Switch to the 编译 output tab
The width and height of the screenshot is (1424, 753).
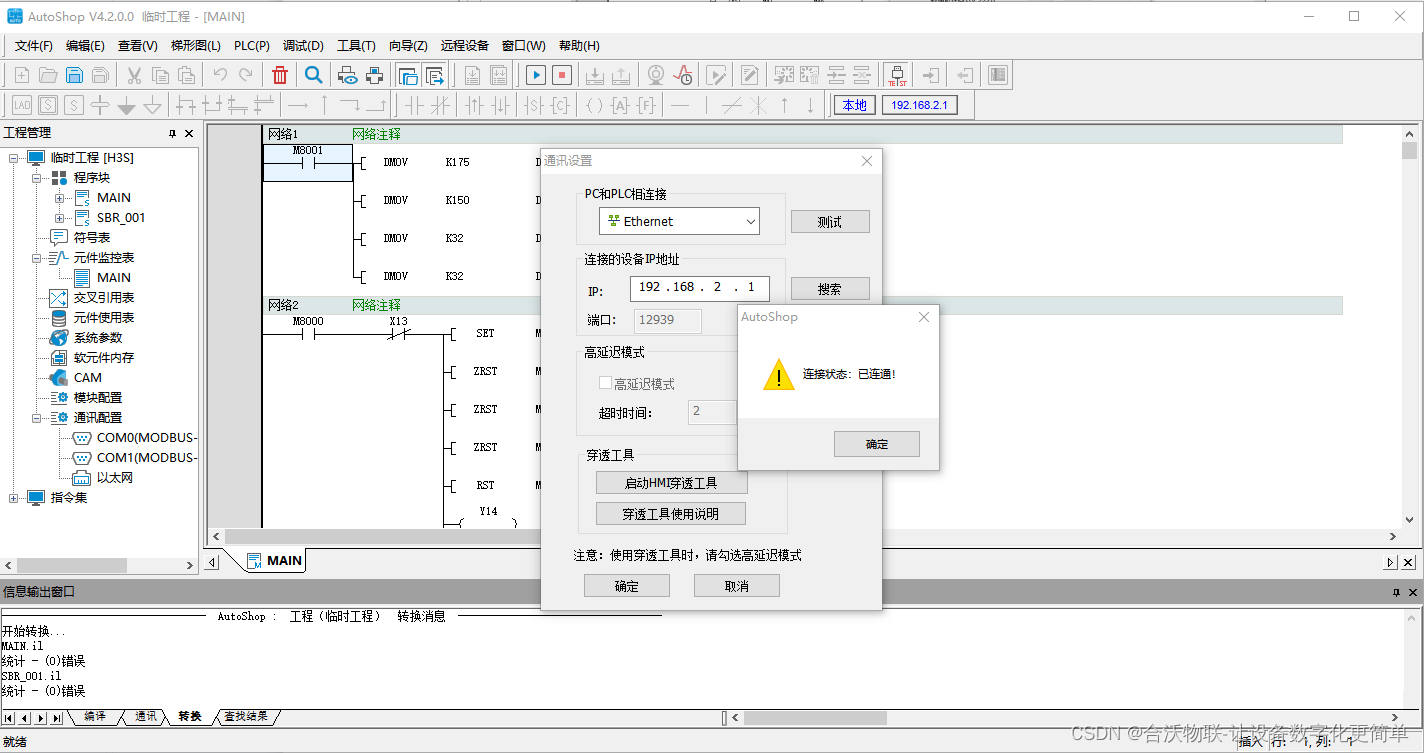pyautogui.click(x=95, y=717)
